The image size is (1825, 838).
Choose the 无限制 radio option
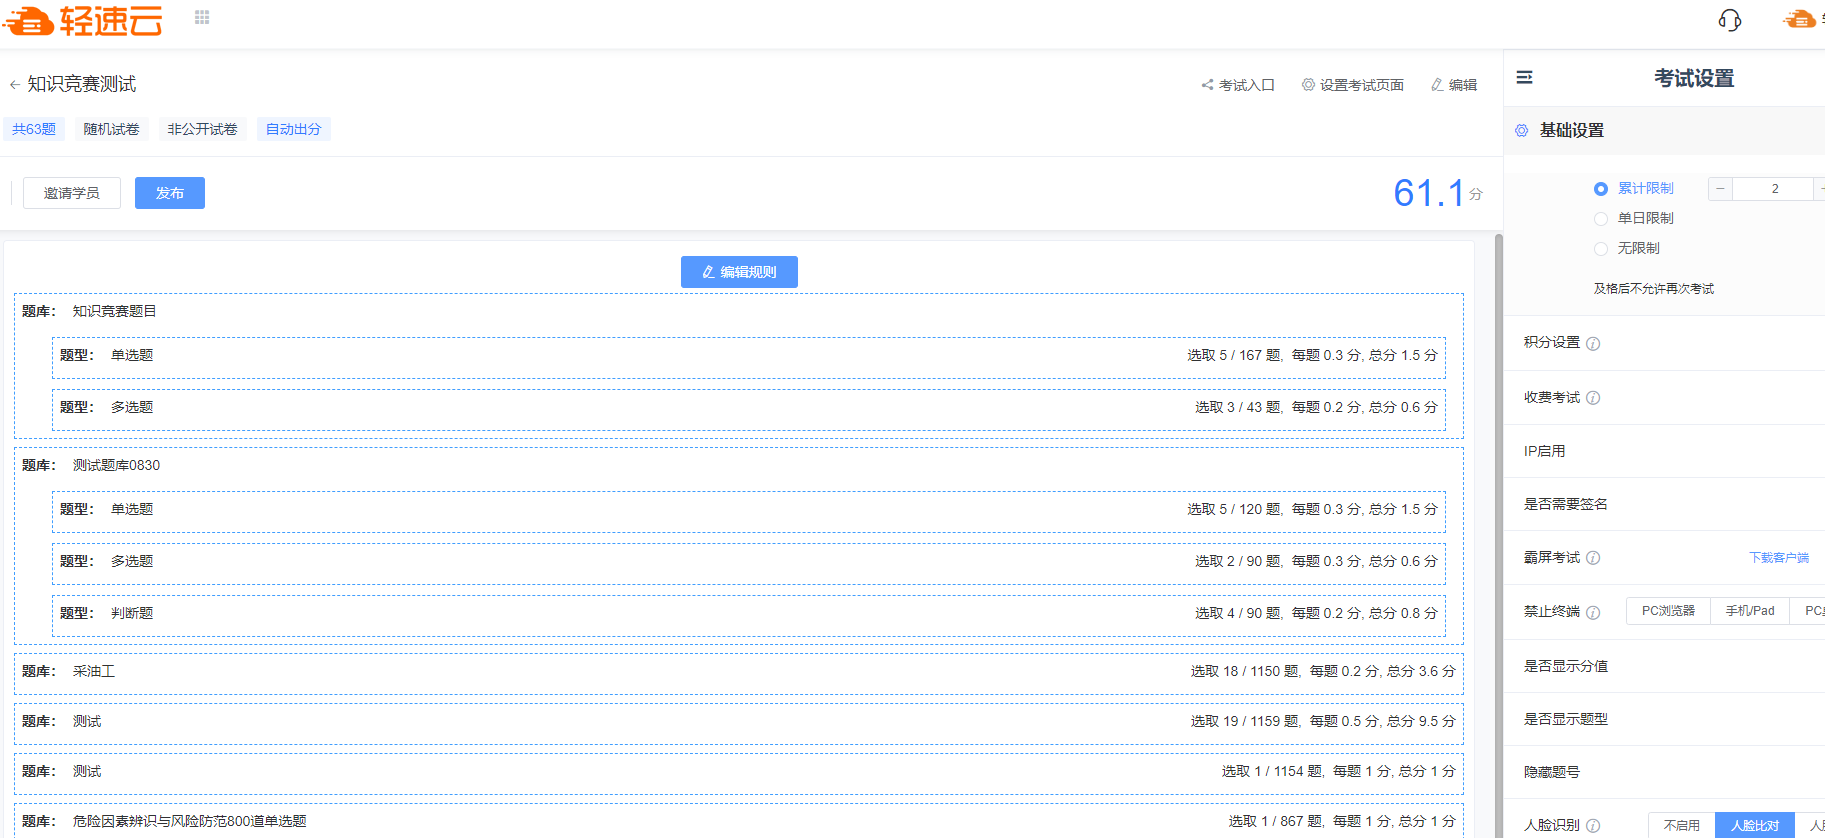[x=1601, y=249]
